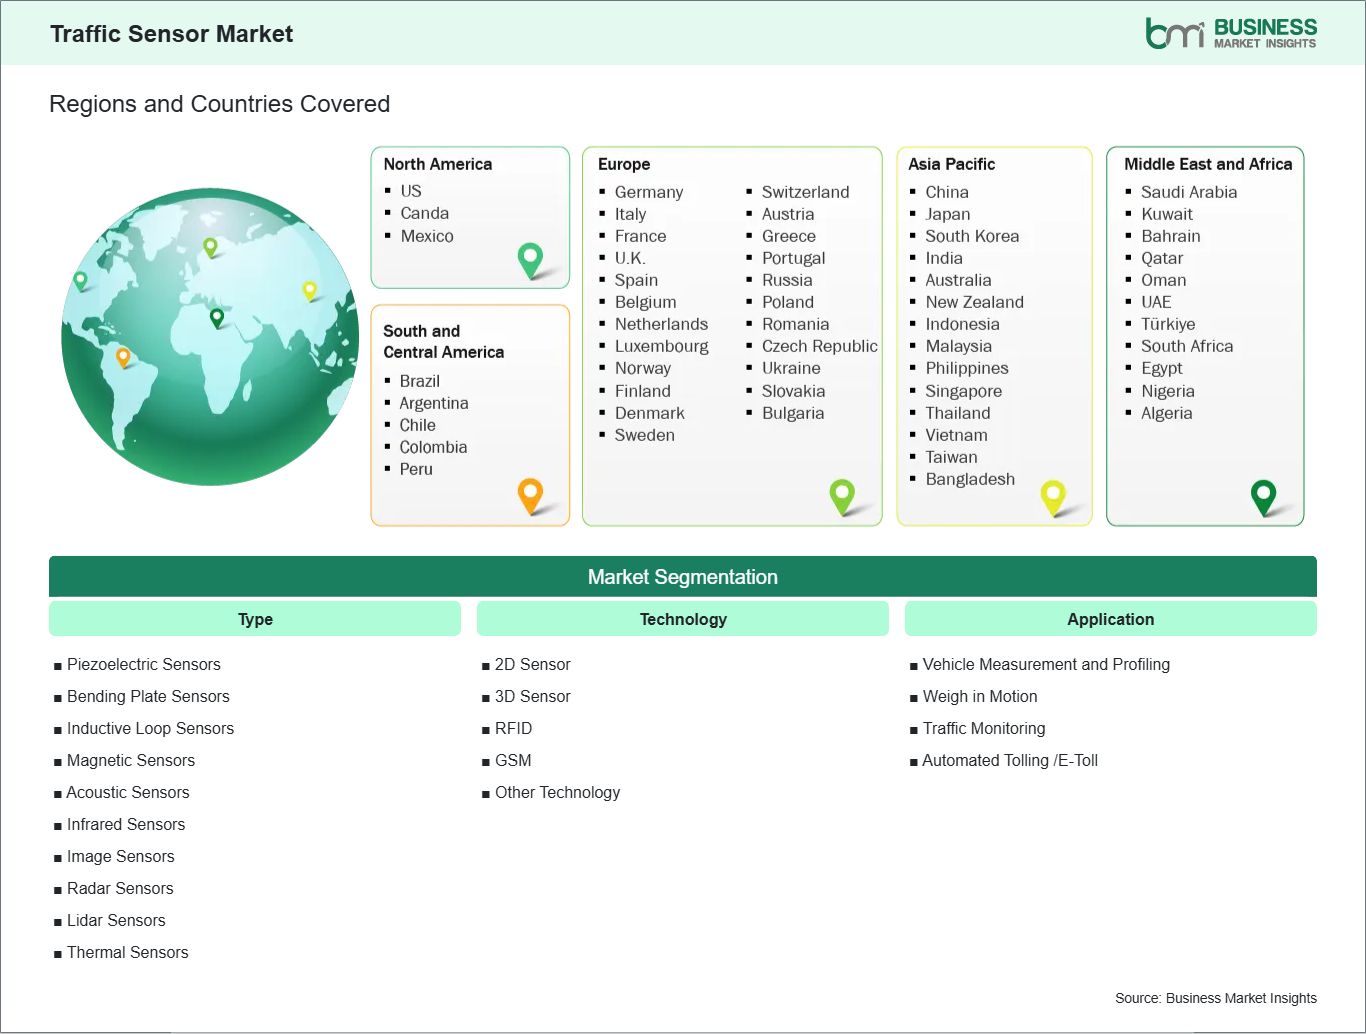
Task: Click Lidar Sensors under Type
Action: [116, 920]
